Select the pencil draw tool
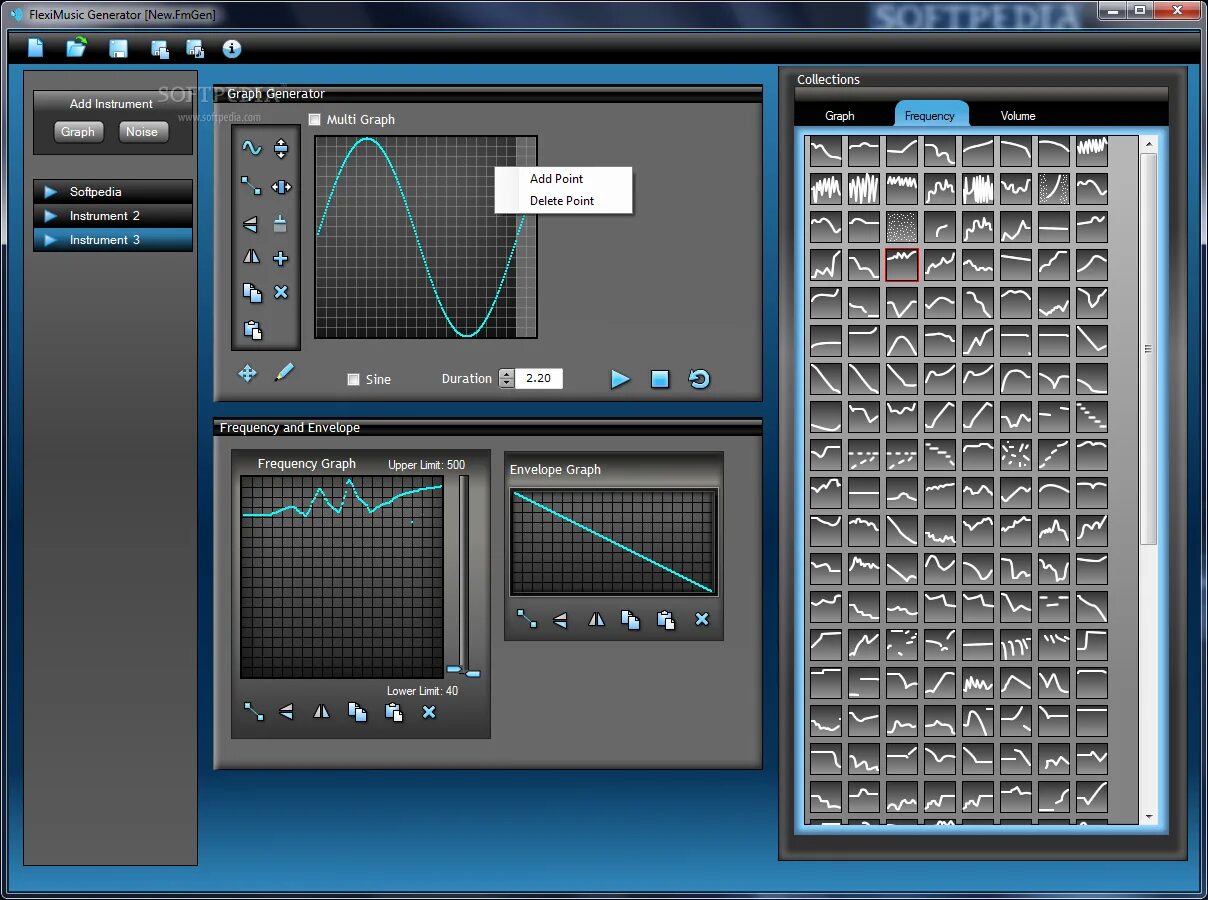This screenshot has width=1208, height=900. (284, 372)
